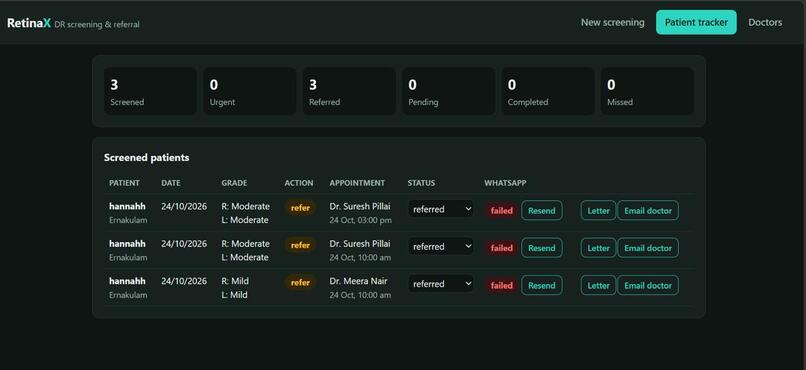Screen dimensions: 806x370
Task: Email doctor for the 03:00 pm appointment
Action: coord(648,211)
